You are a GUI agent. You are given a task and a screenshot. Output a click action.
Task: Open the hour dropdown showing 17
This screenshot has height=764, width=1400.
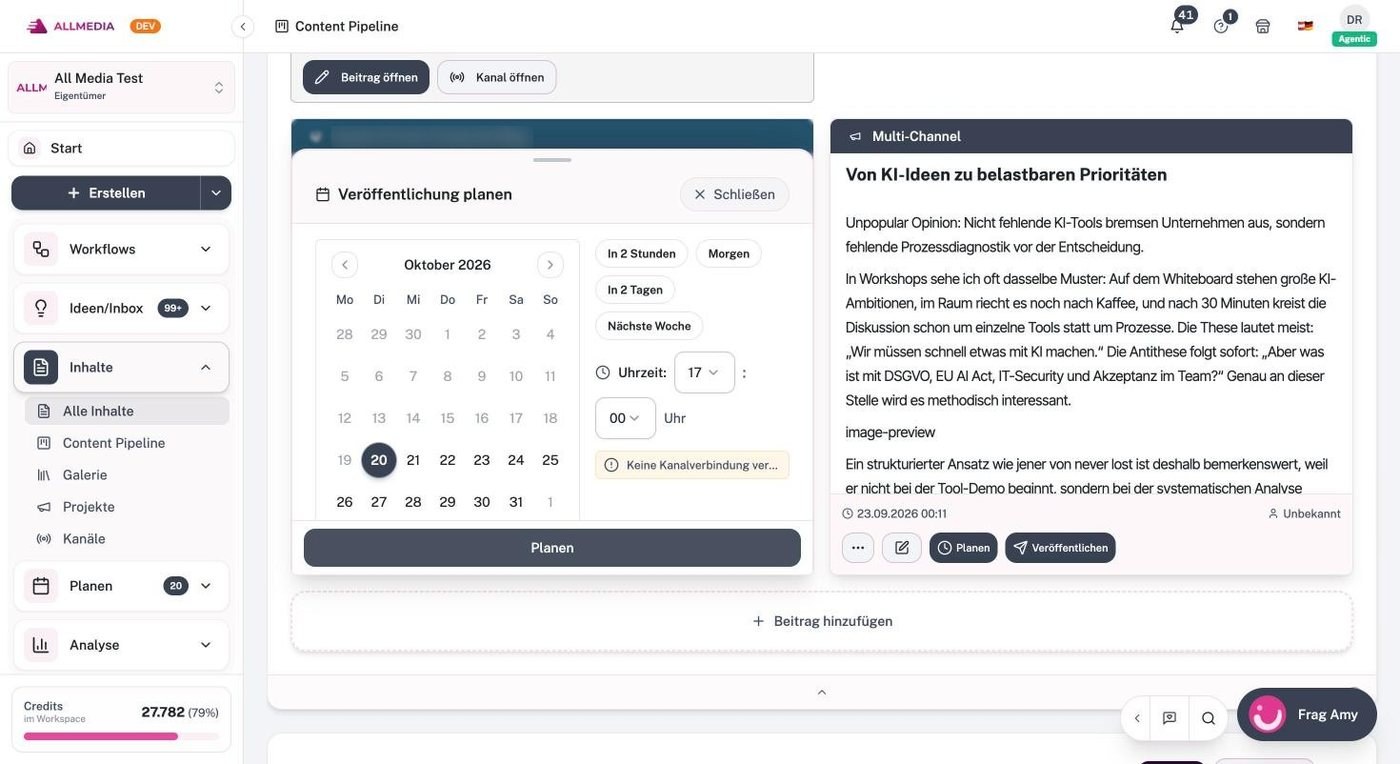(705, 372)
